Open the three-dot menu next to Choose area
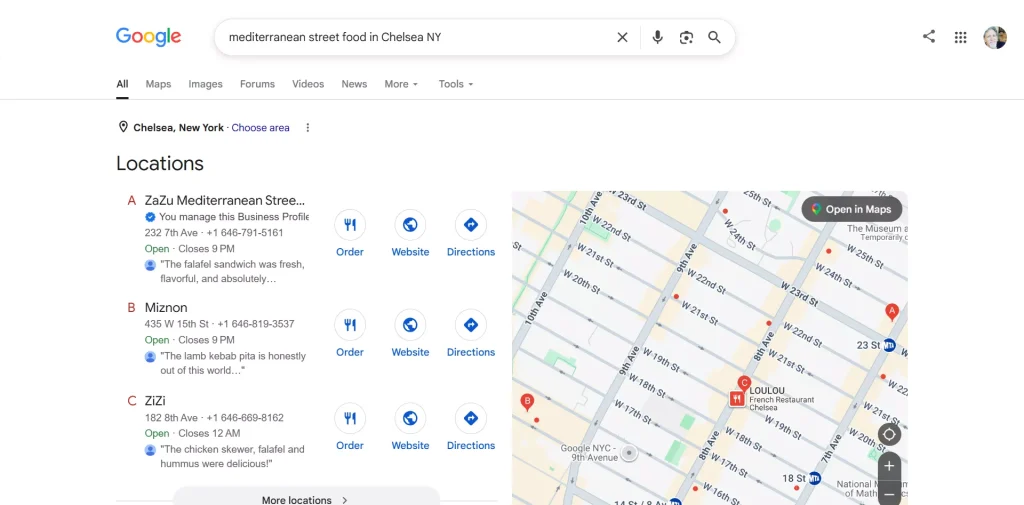Screen dimensions: 1024x505 (308, 127)
